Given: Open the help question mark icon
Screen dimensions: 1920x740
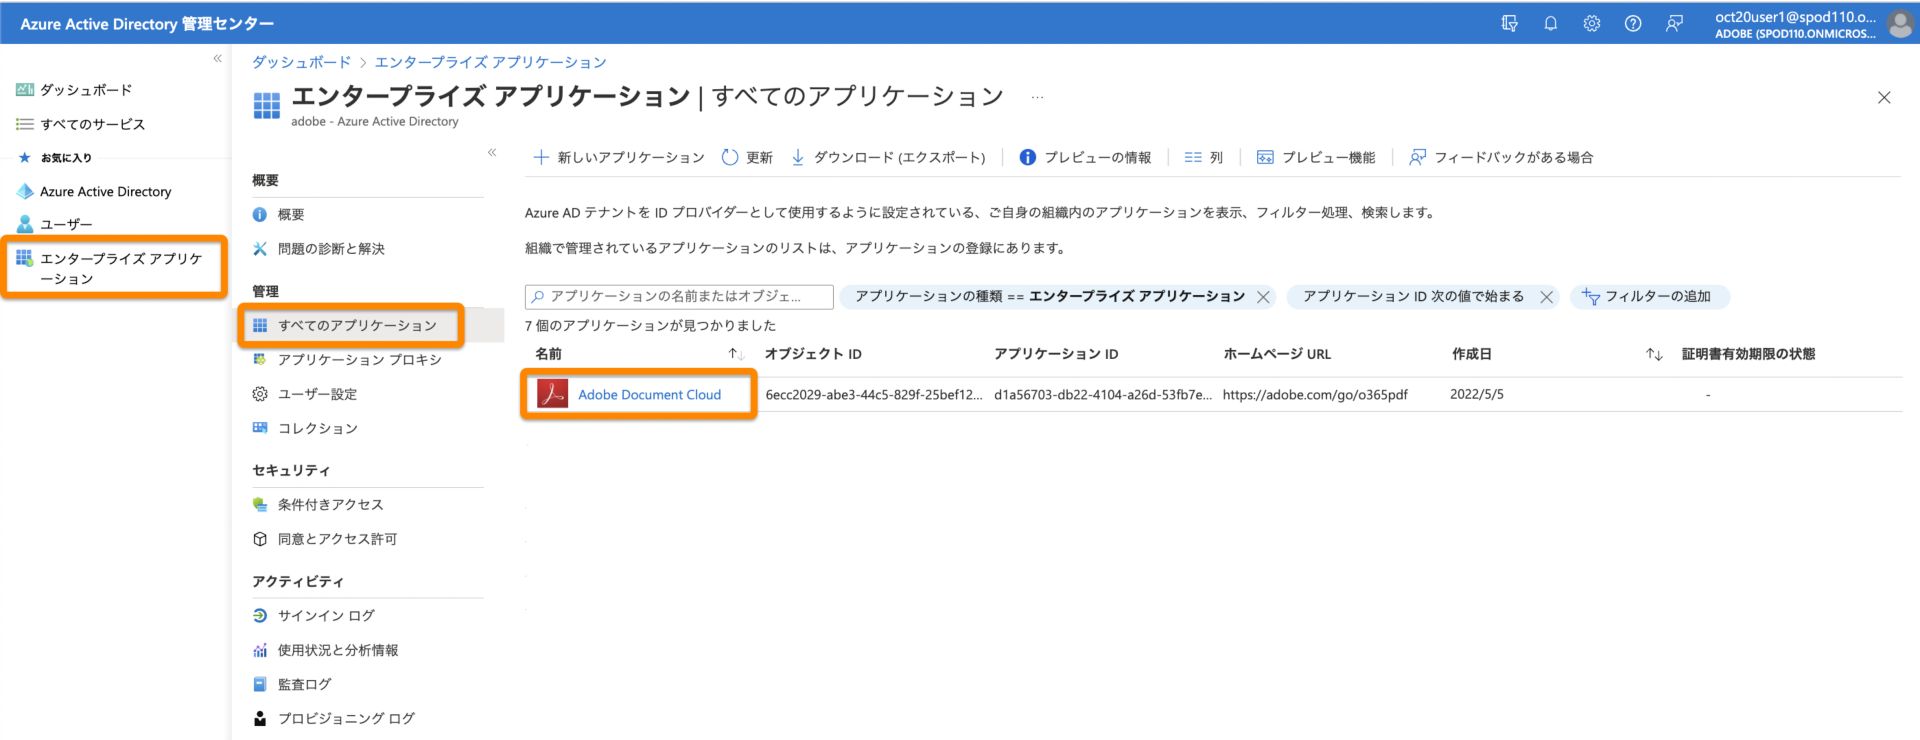Looking at the screenshot, I should click(x=1632, y=23).
